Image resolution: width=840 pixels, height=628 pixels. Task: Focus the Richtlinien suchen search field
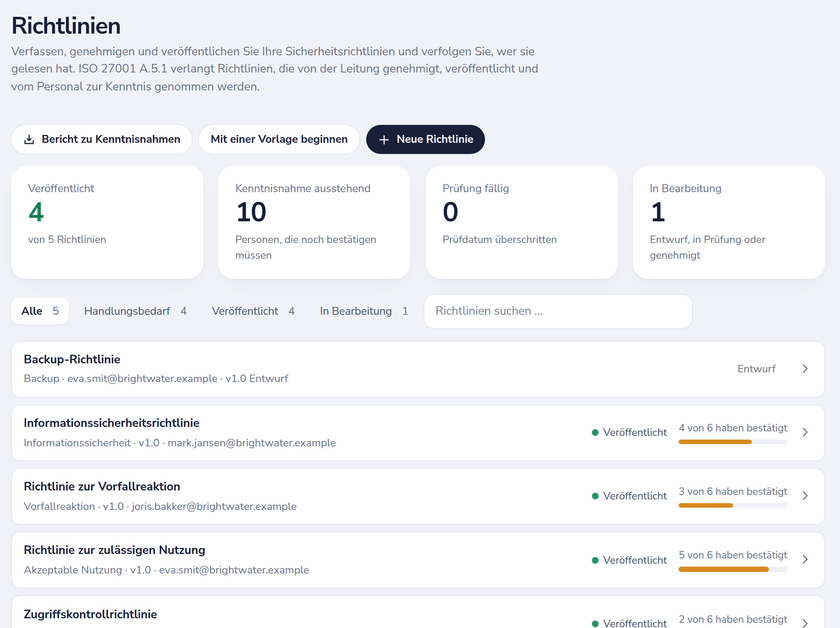[x=558, y=311]
